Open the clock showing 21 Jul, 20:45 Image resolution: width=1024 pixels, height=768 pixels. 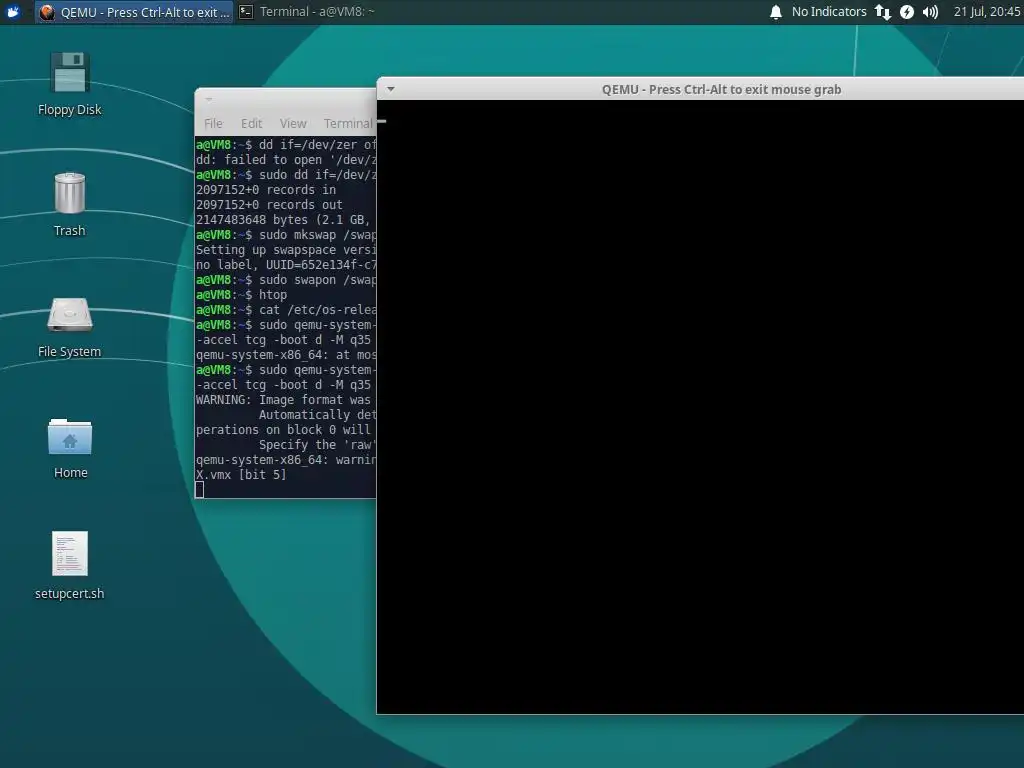pyautogui.click(x=987, y=12)
